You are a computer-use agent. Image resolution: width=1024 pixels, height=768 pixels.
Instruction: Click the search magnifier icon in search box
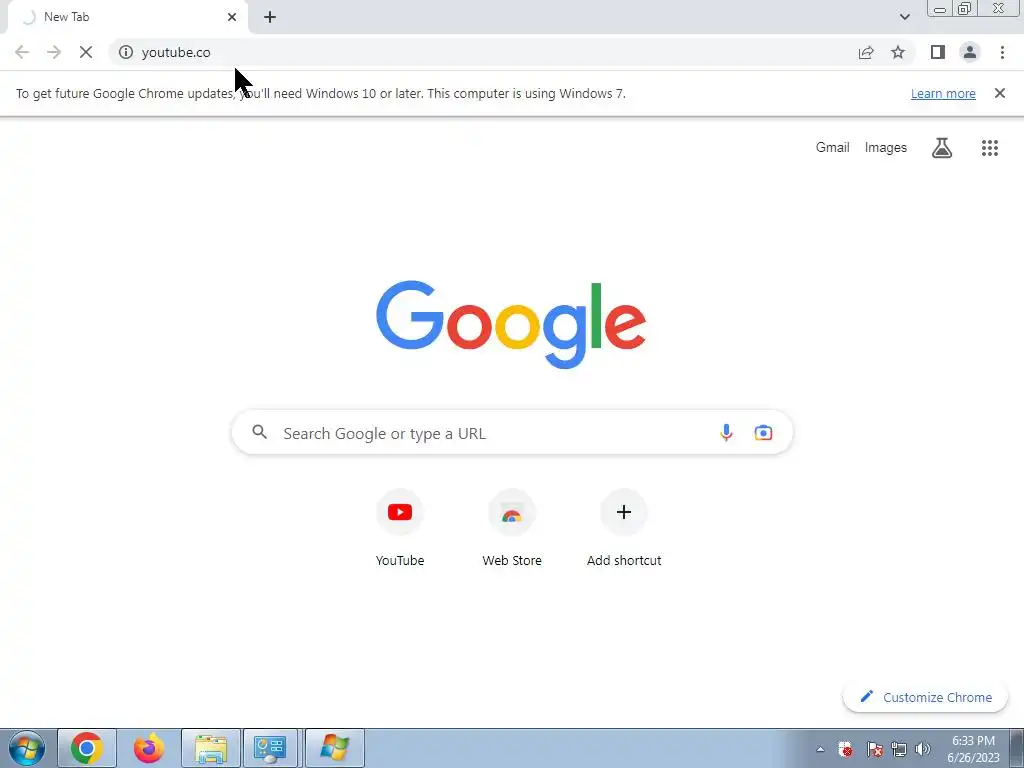coord(260,432)
